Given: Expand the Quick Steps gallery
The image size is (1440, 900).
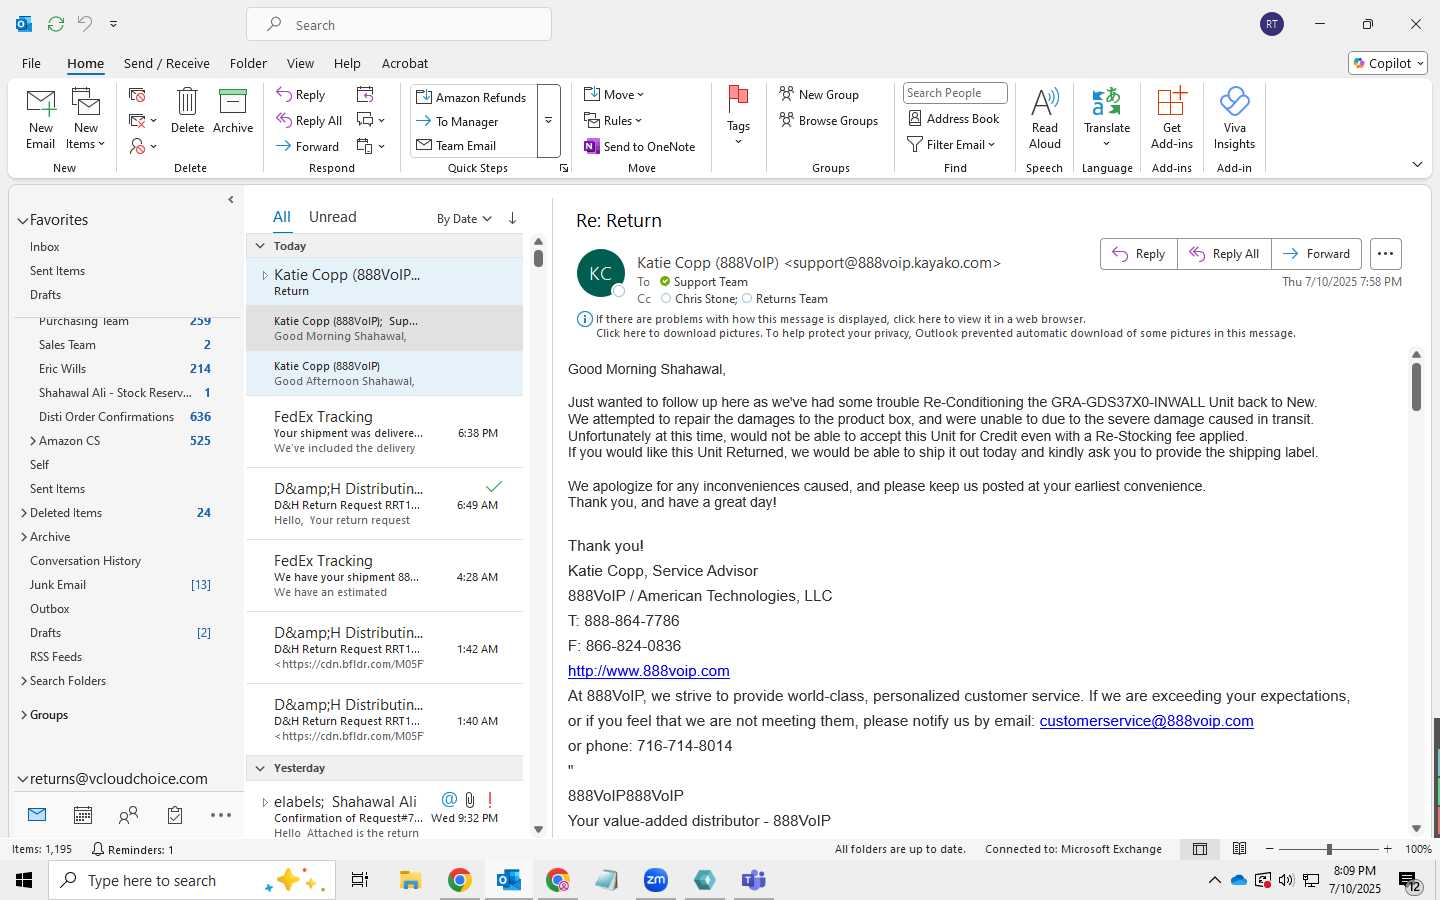Looking at the screenshot, I should coord(548,121).
